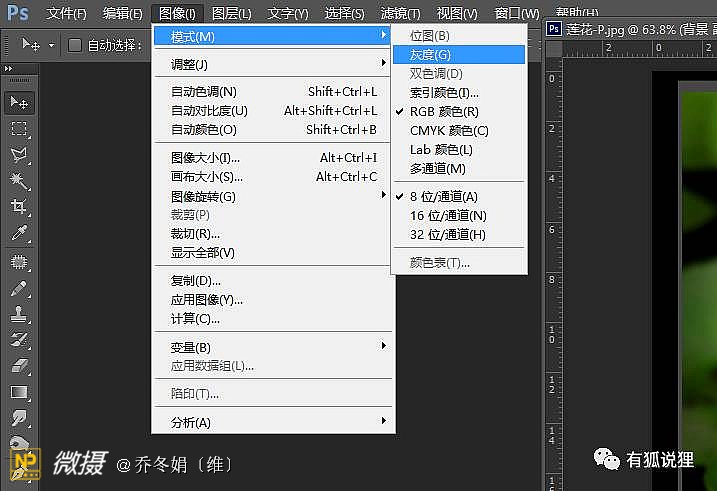Enable the 自动选择 checkbox

75,45
